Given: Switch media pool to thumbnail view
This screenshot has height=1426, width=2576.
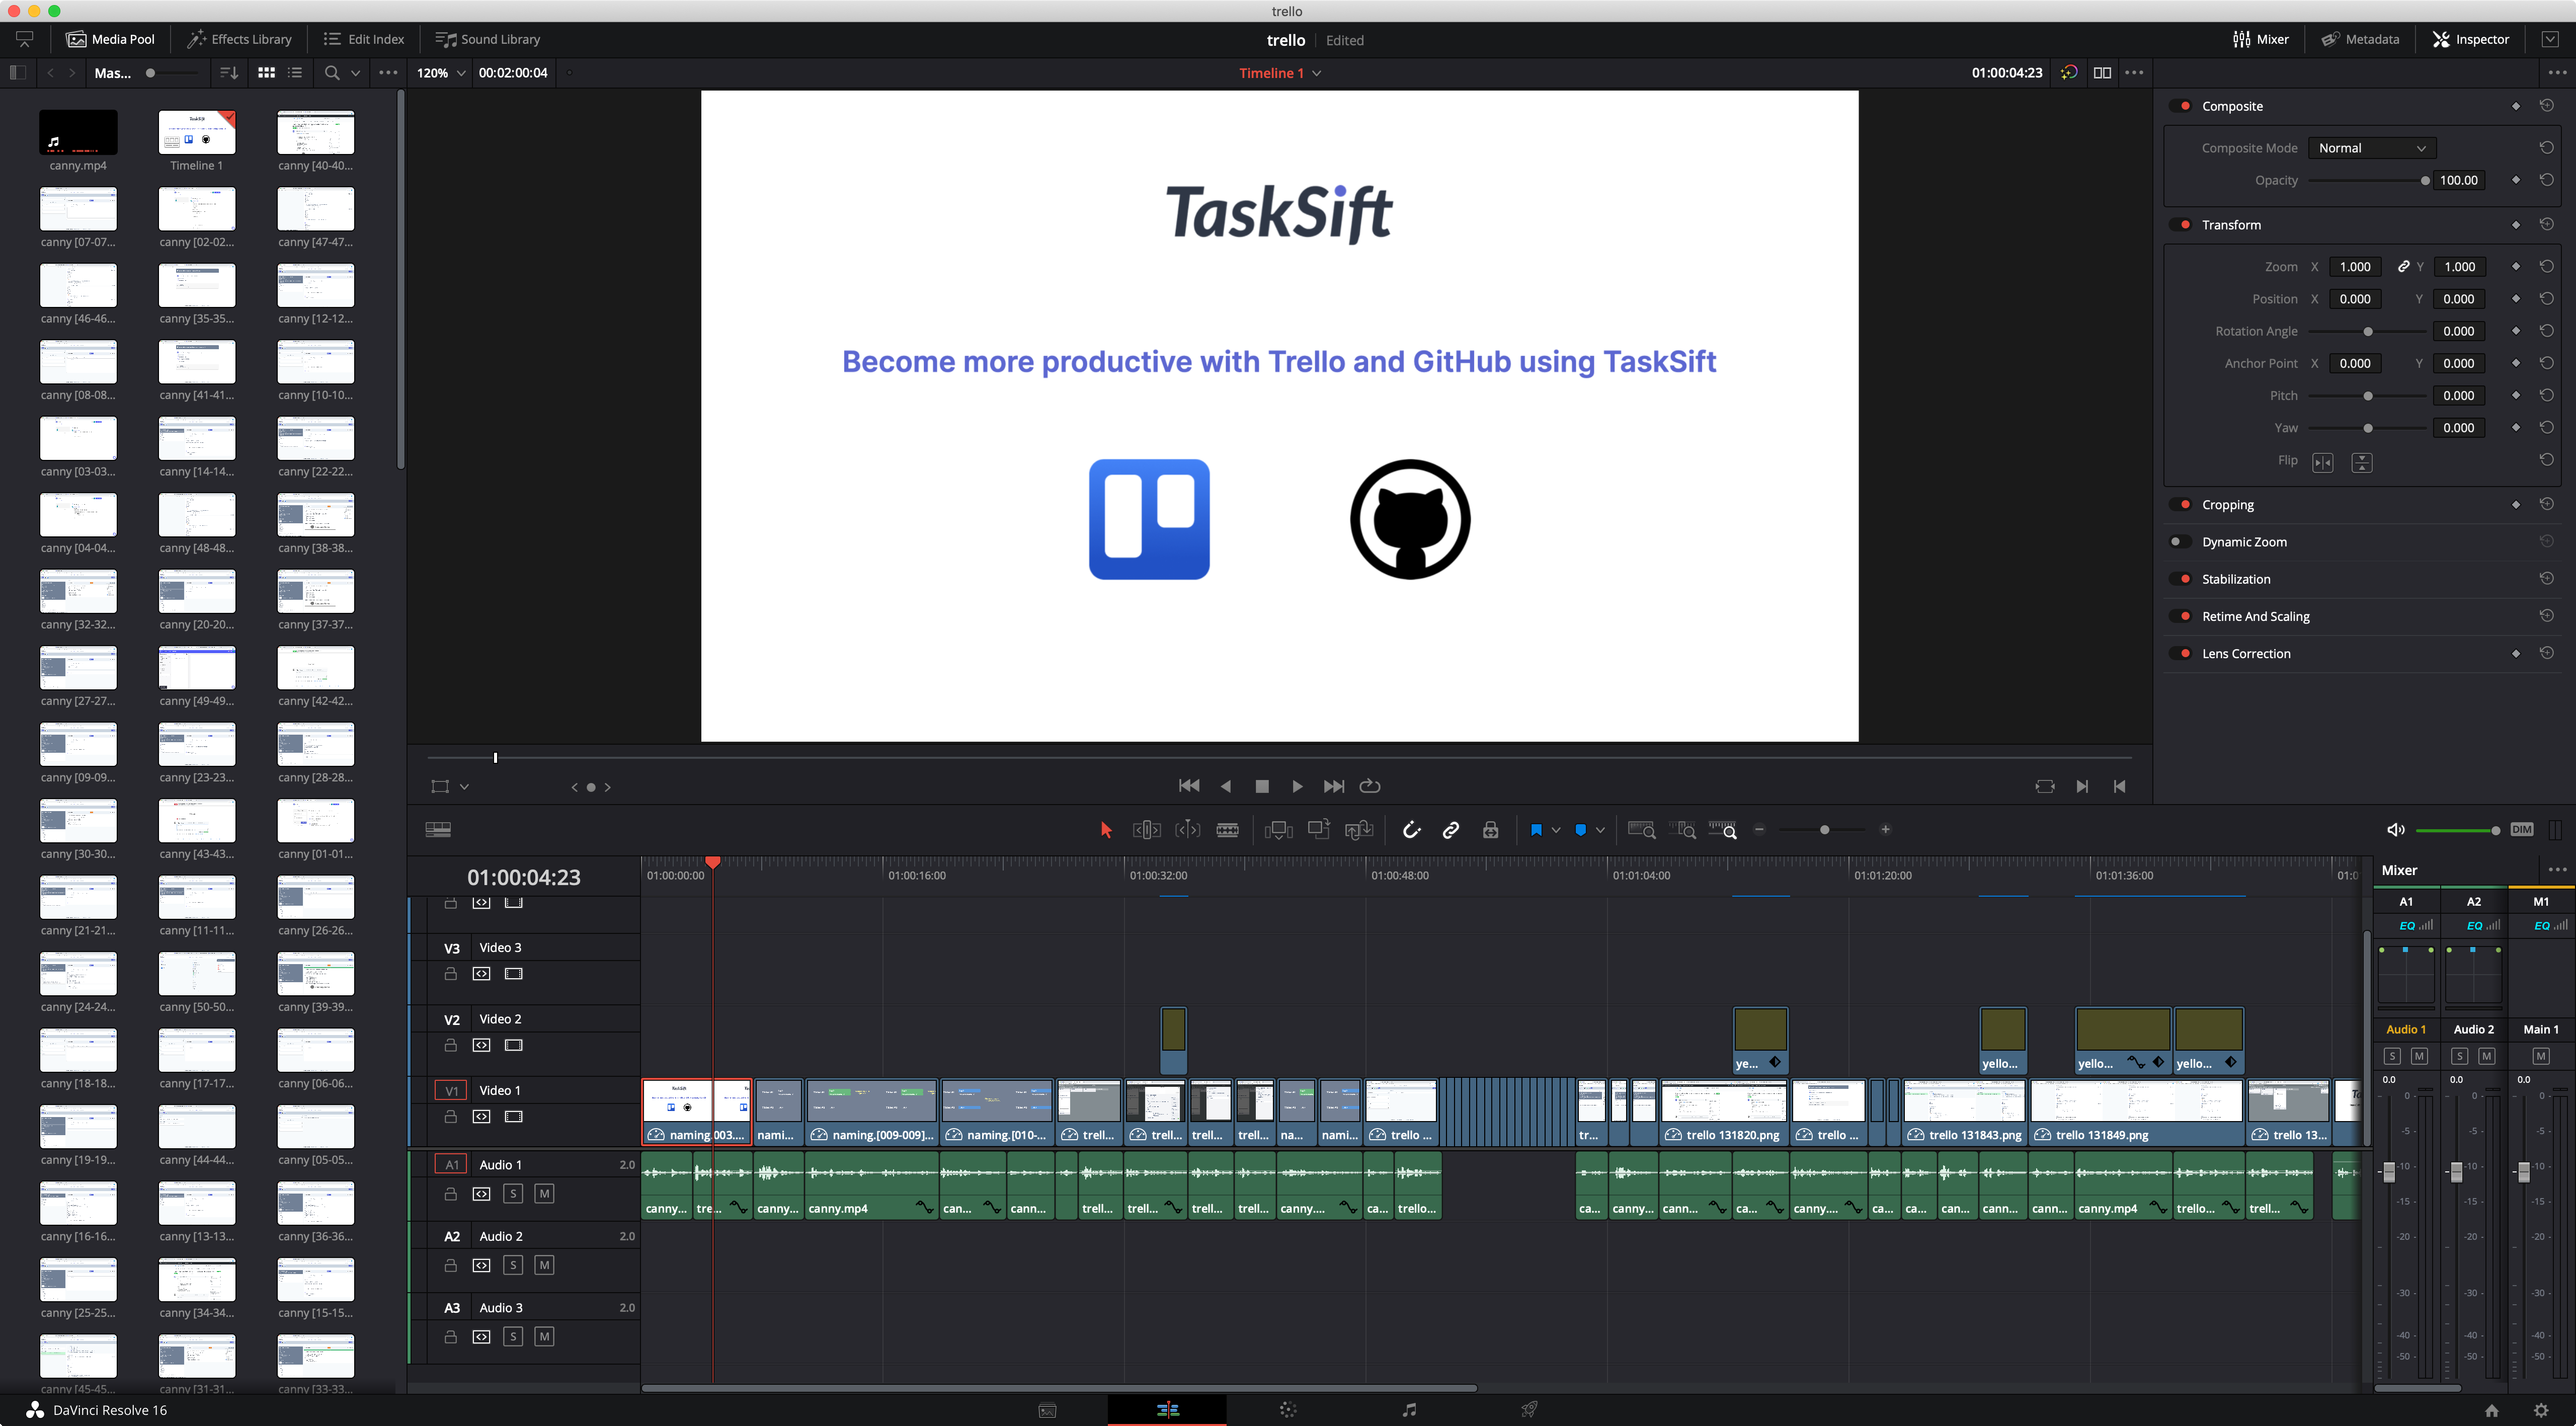Looking at the screenshot, I should (266, 73).
